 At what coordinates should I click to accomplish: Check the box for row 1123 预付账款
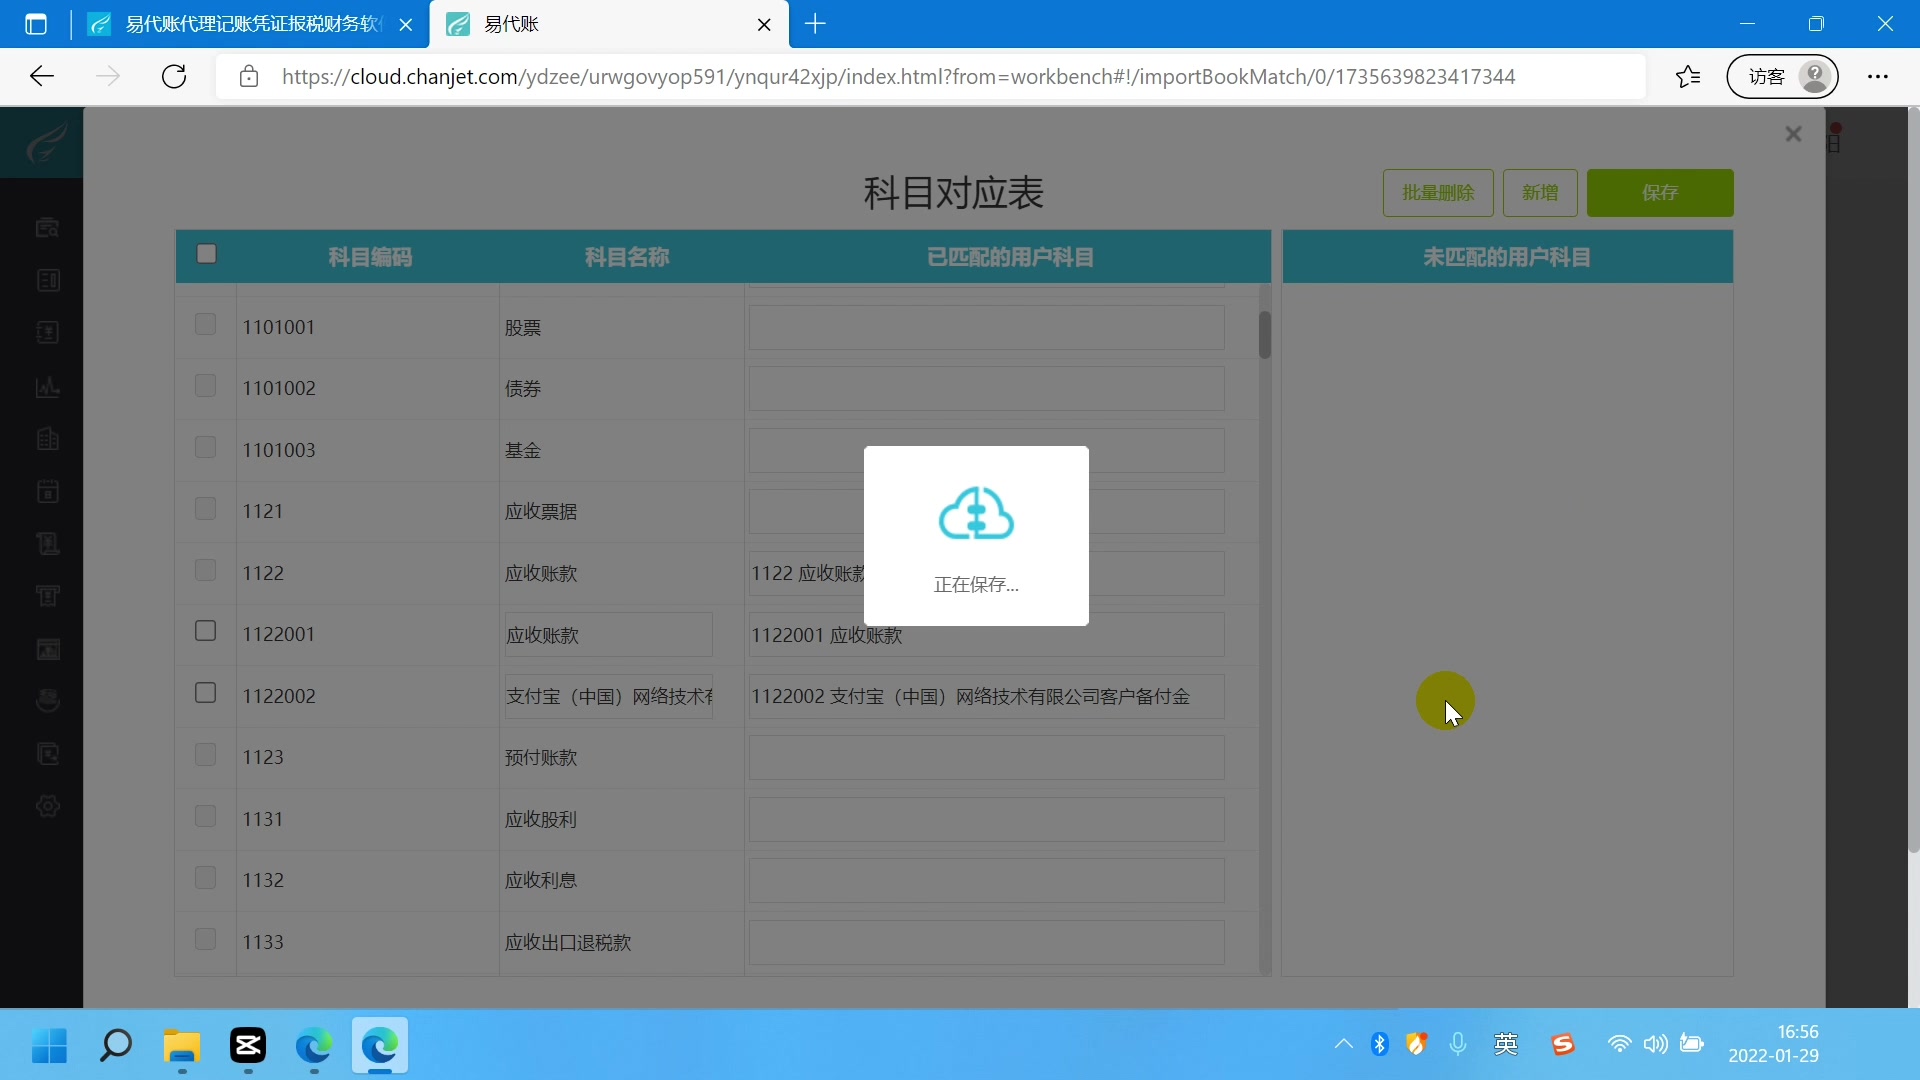(x=205, y=755)
